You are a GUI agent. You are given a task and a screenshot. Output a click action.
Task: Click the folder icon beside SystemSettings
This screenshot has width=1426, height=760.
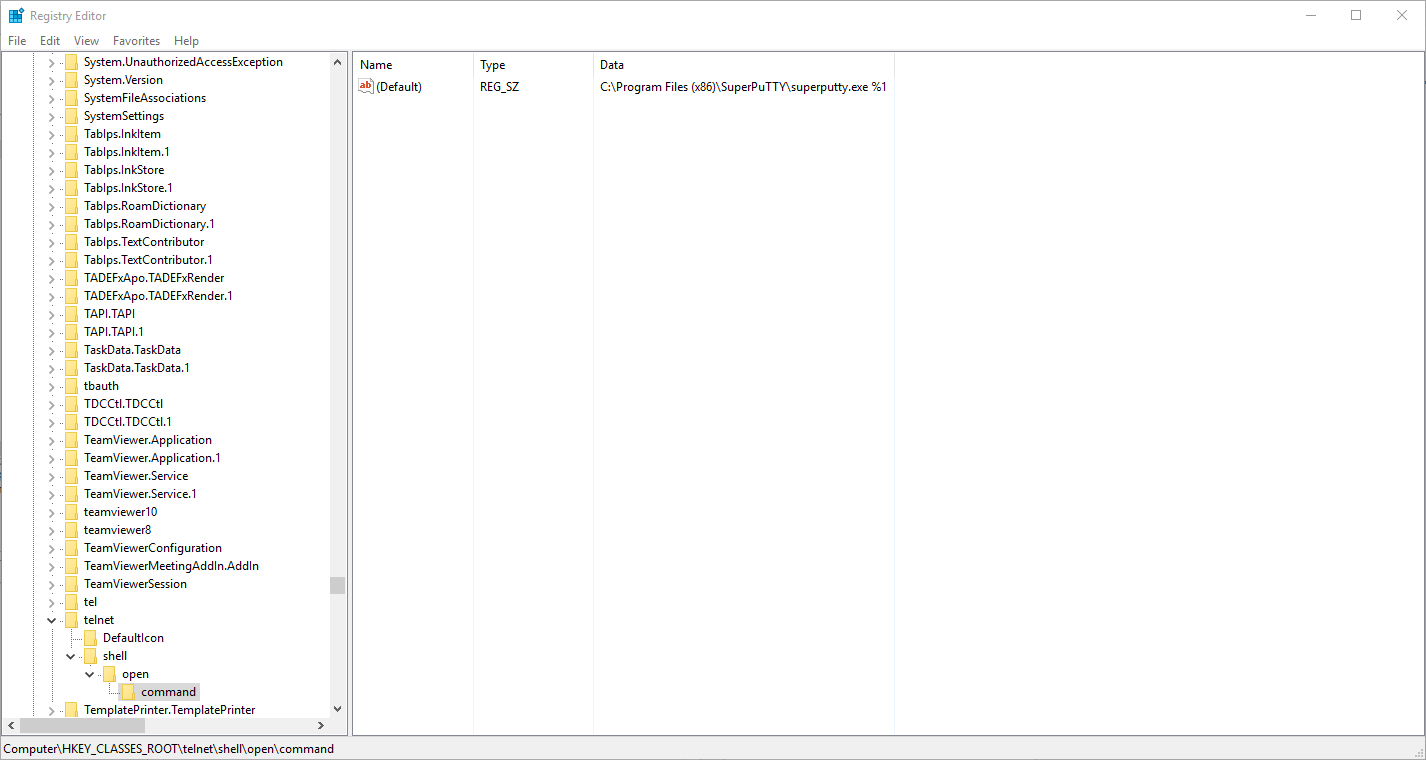pyautogui.click(x=71, y=116)
